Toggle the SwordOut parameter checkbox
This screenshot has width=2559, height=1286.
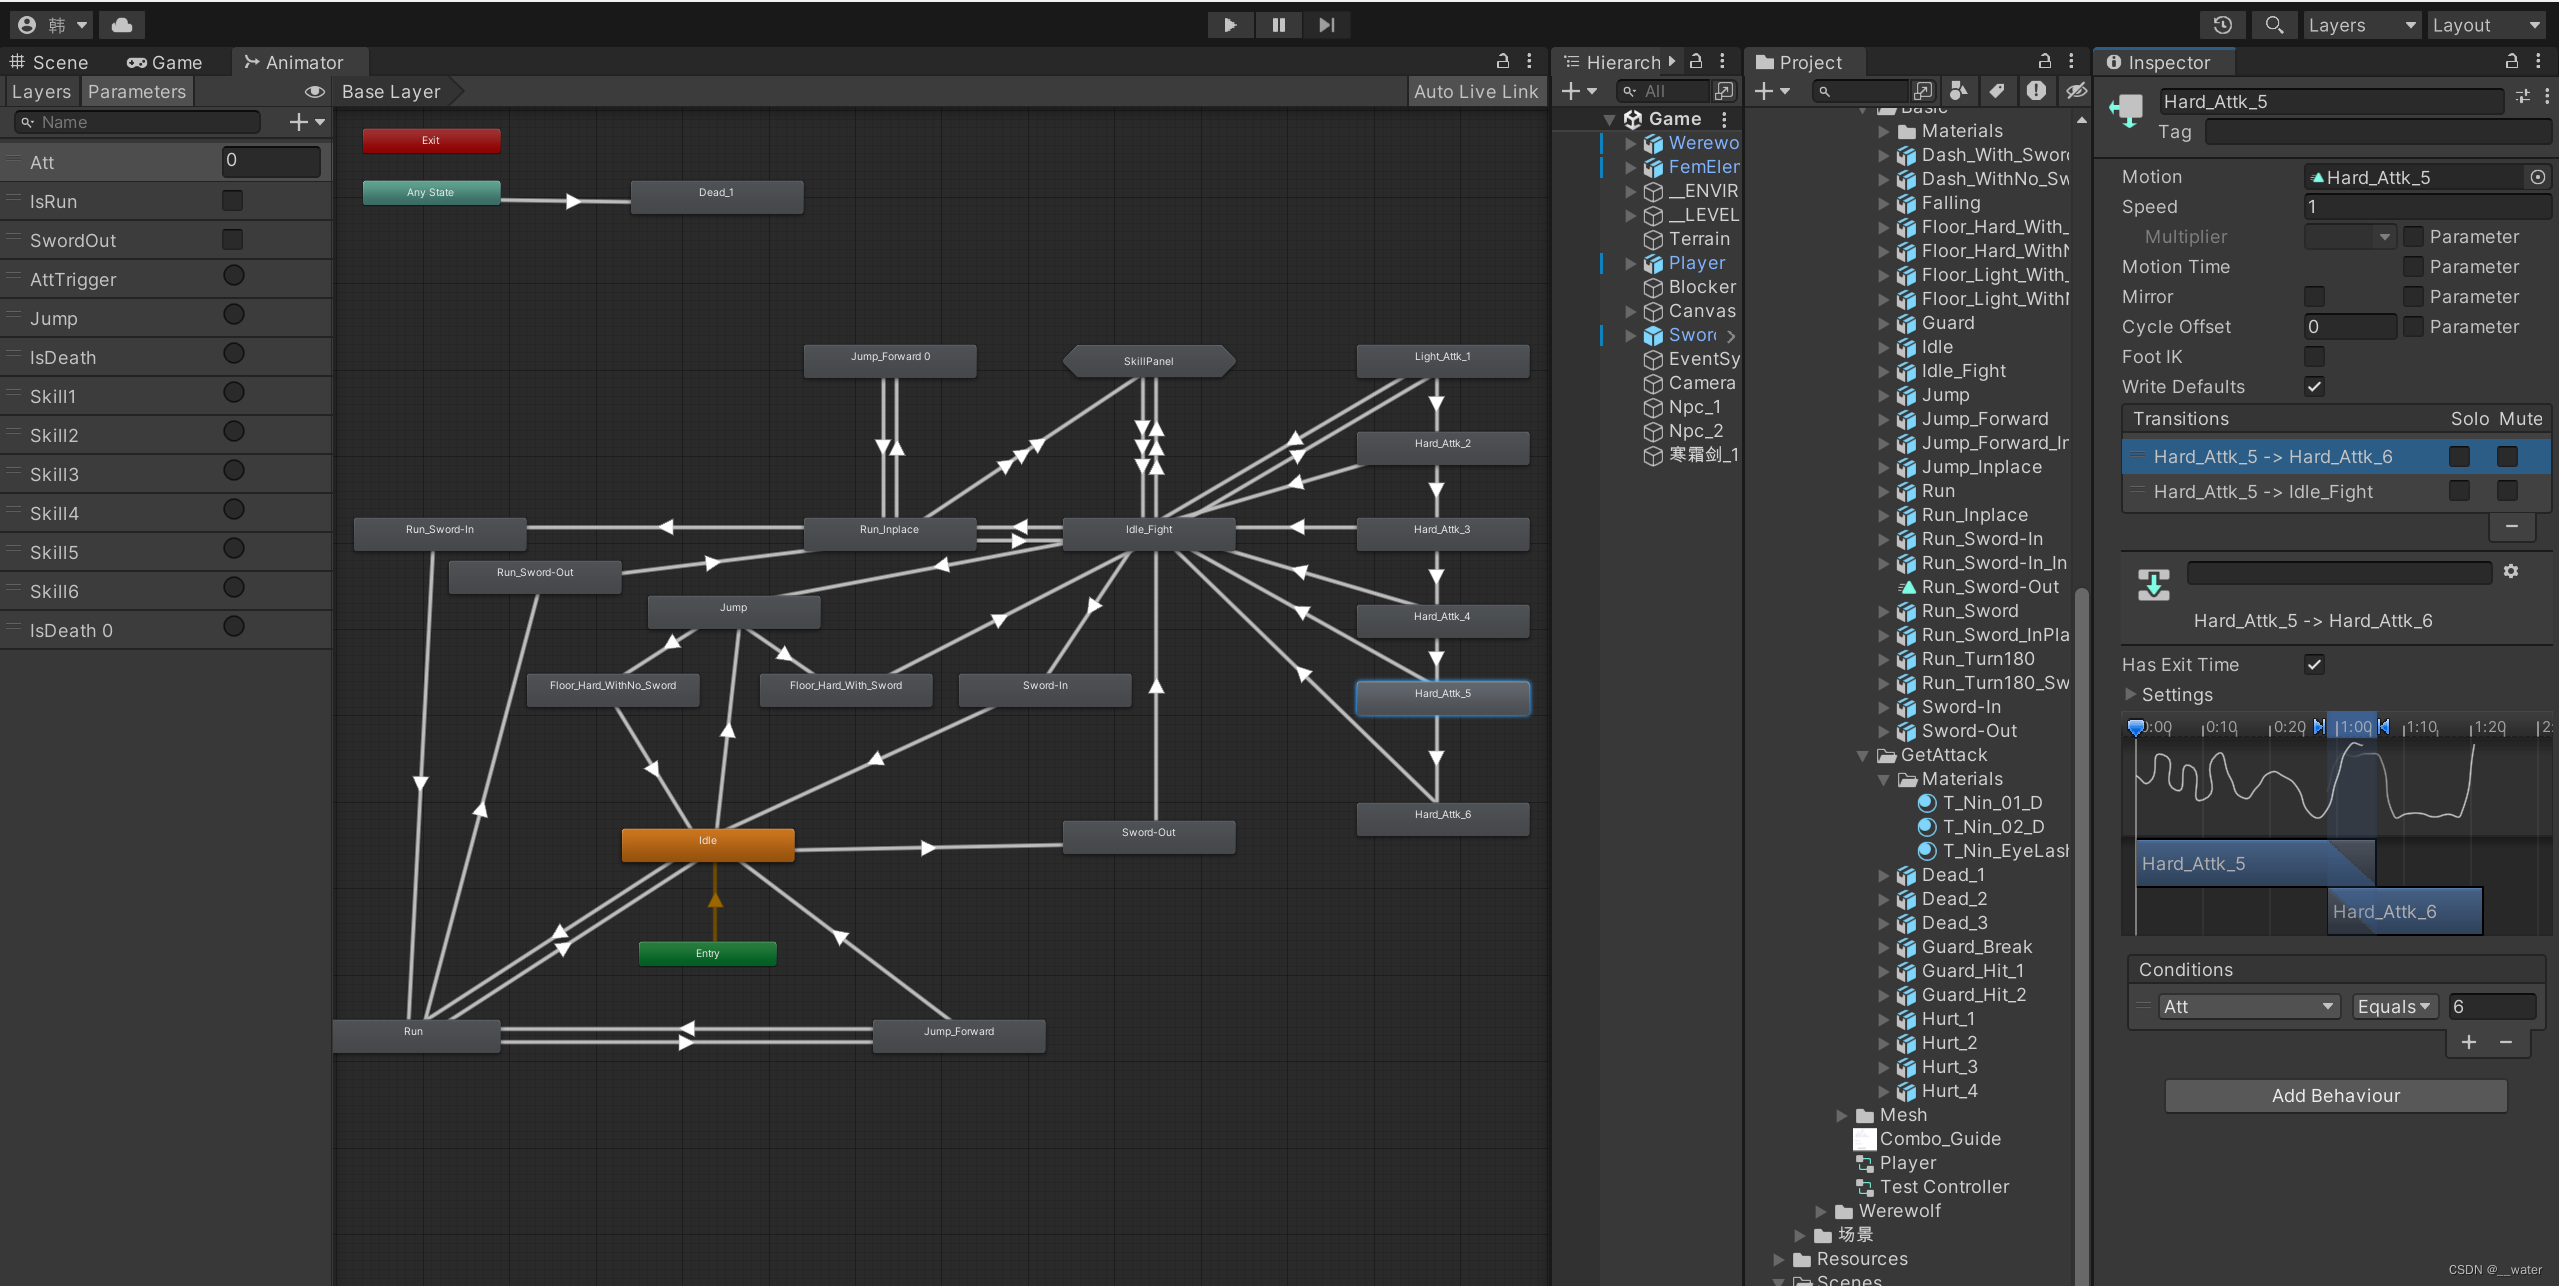(233, 240)
